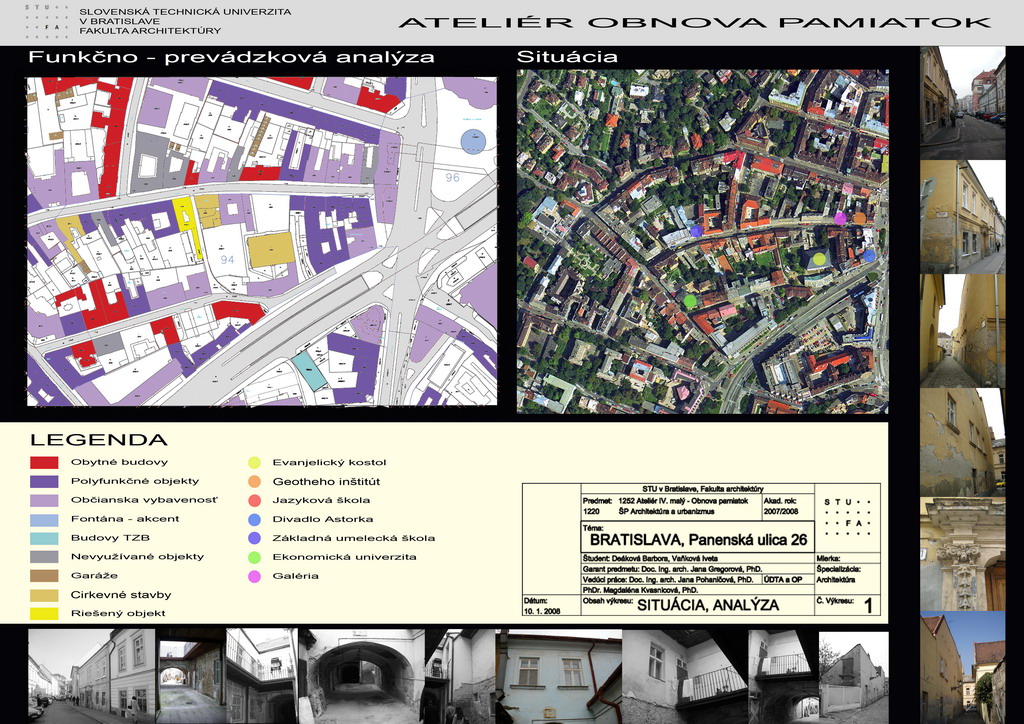Image resolution: width=1024 pixels, height=724 pixels.
Task: Click the Slovenská technická univerzita header text
Action: pyautogui.click(x=185, y=21)
